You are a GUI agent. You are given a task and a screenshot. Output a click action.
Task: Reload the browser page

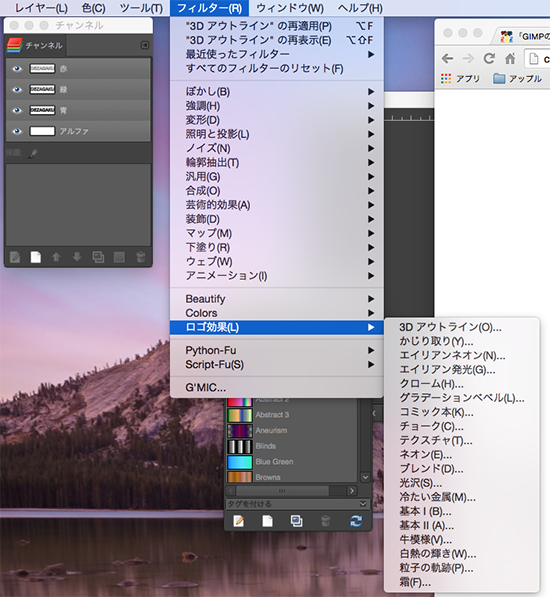[489, 59]
